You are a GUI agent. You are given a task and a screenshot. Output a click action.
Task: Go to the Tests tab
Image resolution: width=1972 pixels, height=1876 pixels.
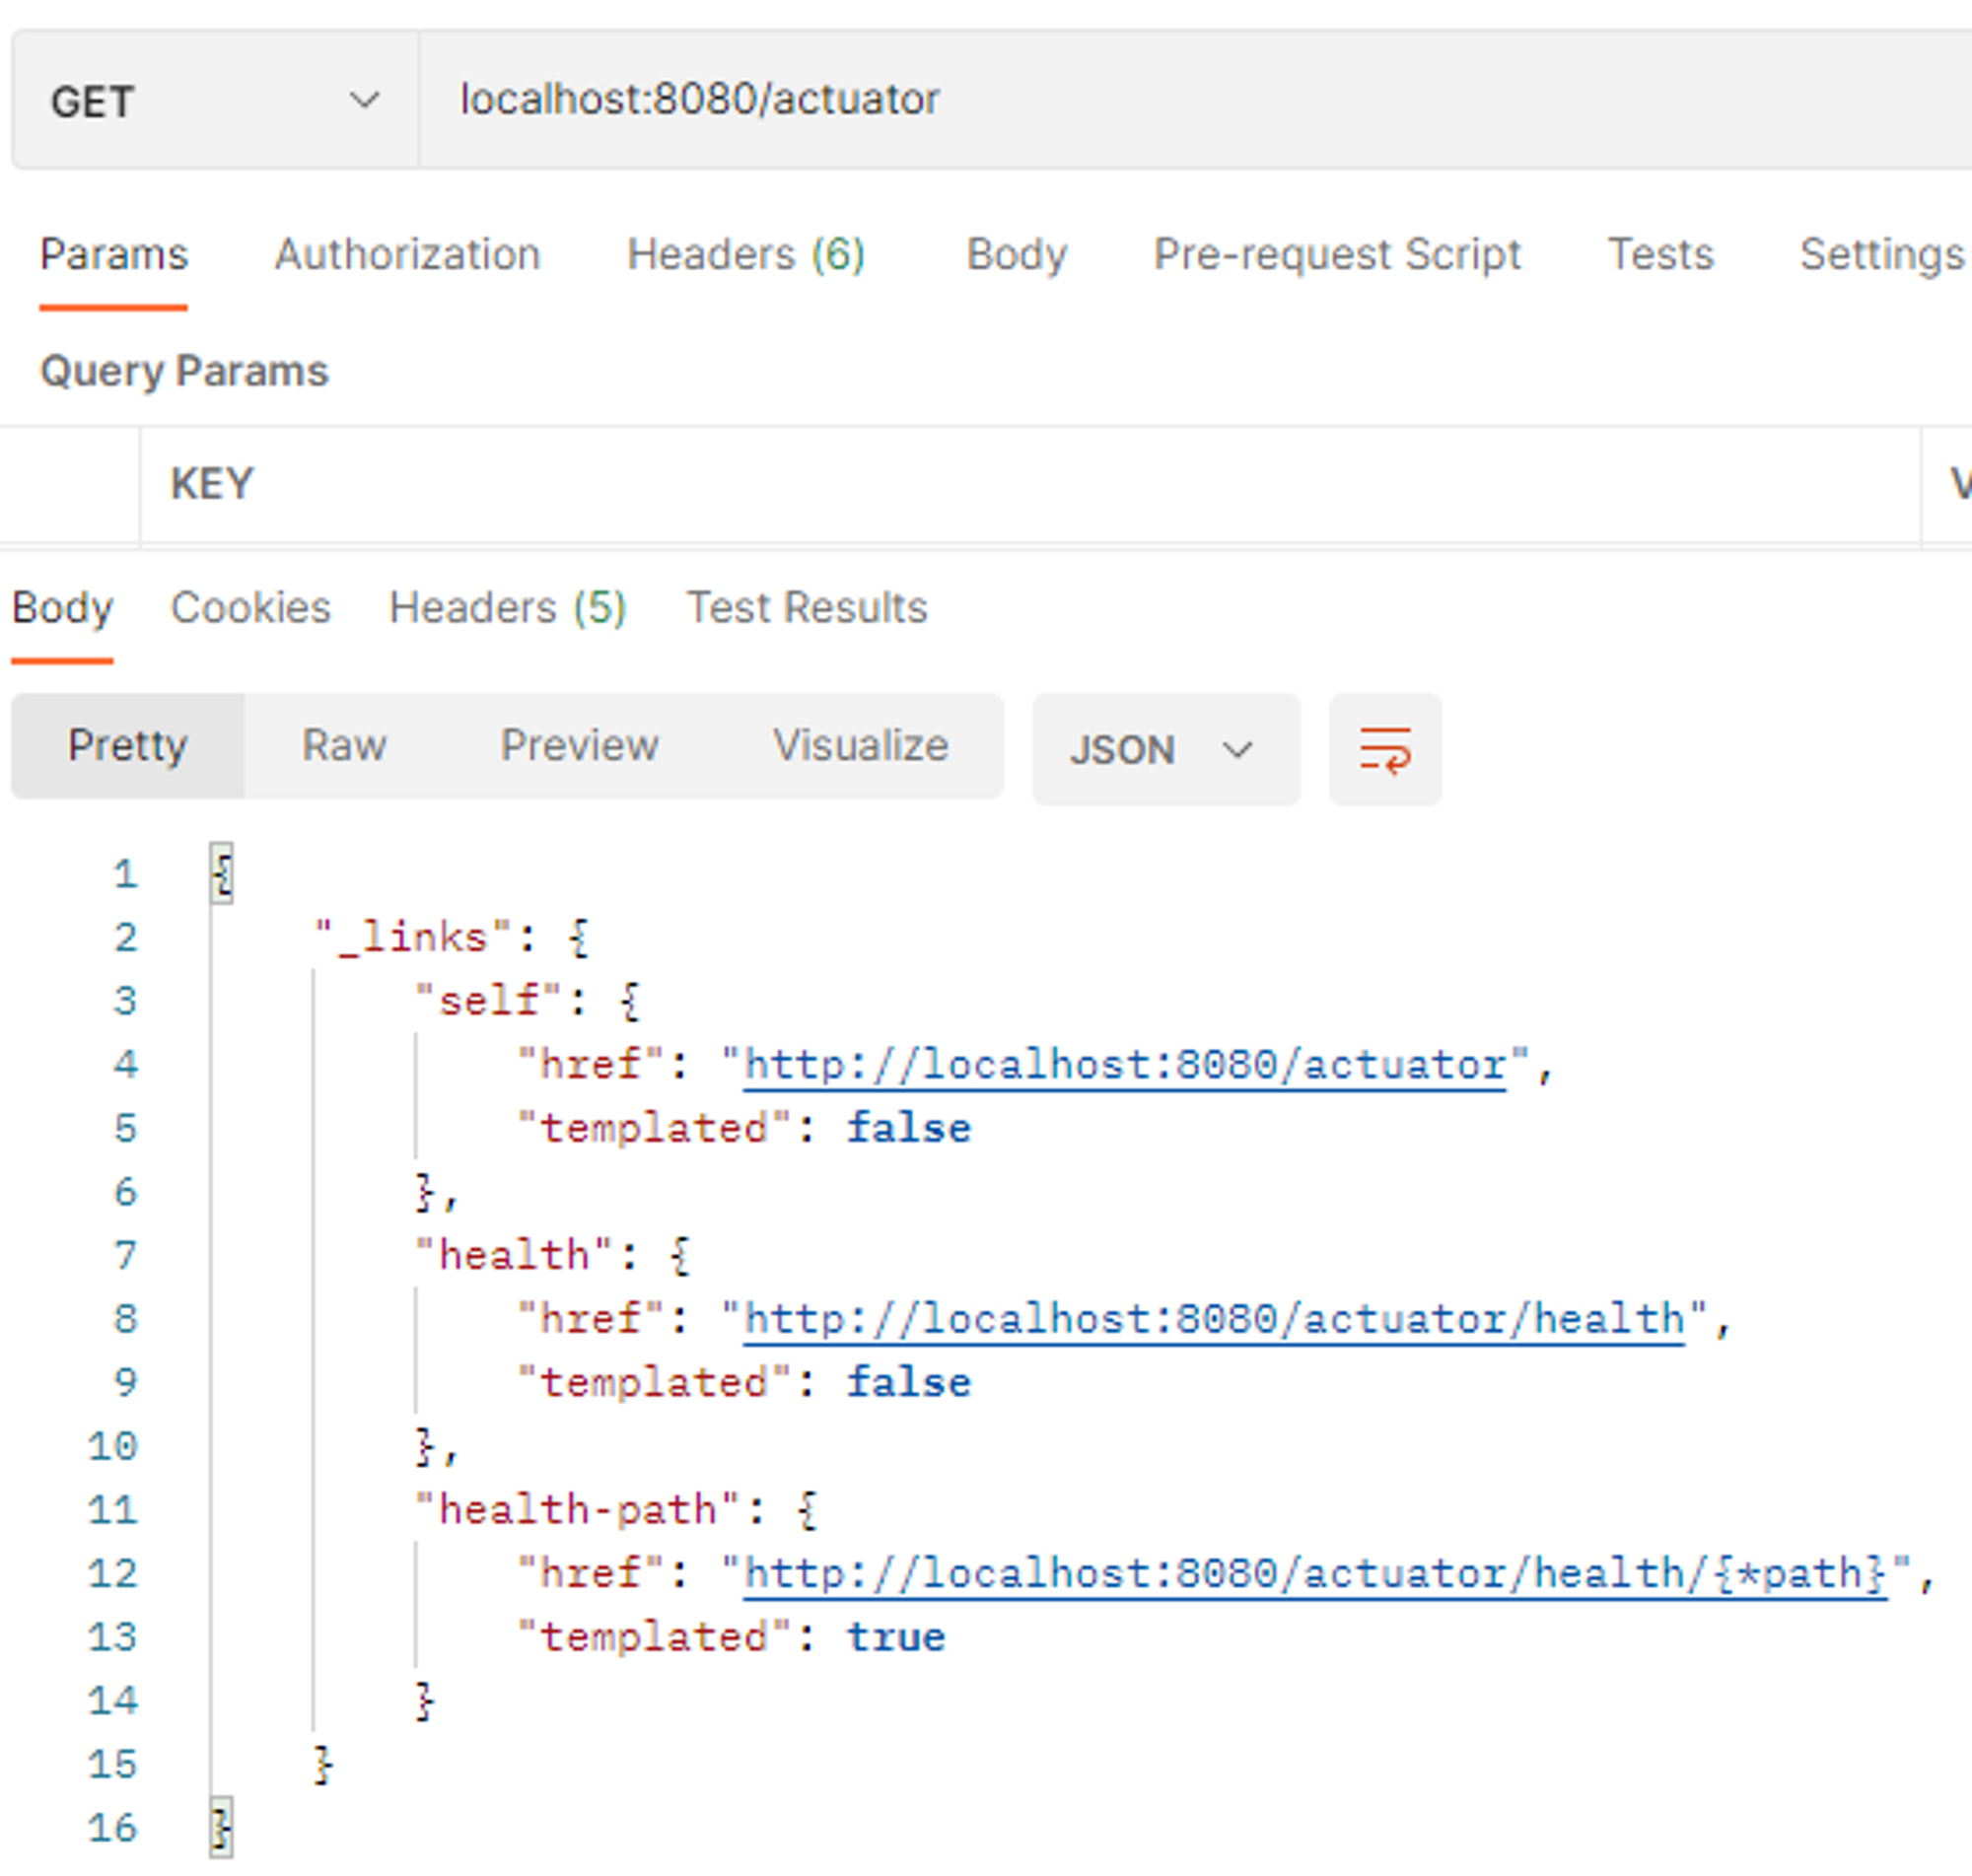1659,254
